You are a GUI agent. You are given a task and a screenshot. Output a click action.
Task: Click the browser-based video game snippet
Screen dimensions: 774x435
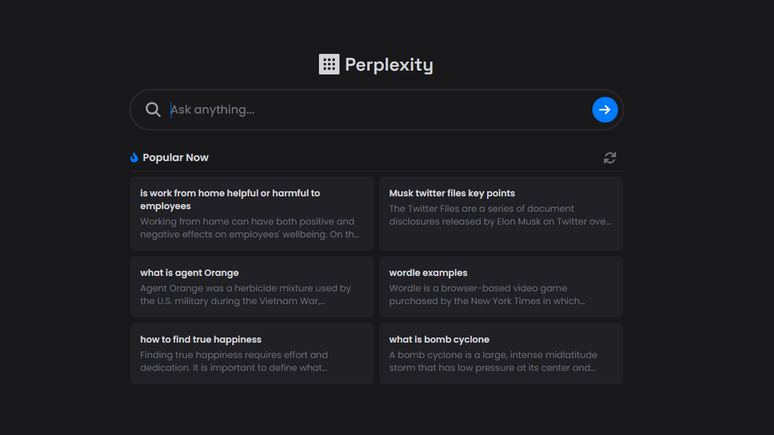tap(487, 294)
